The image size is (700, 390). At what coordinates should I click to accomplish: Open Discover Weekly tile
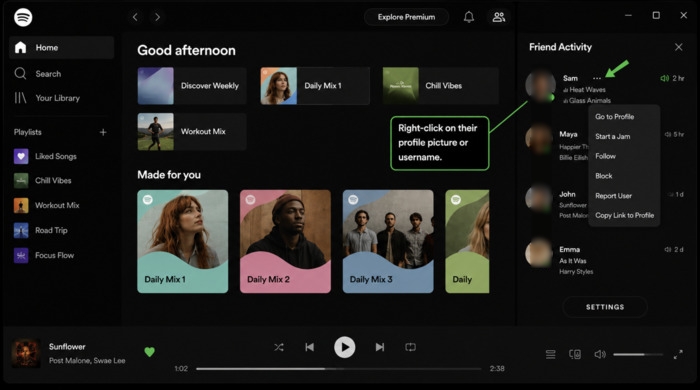click(192, 86)
